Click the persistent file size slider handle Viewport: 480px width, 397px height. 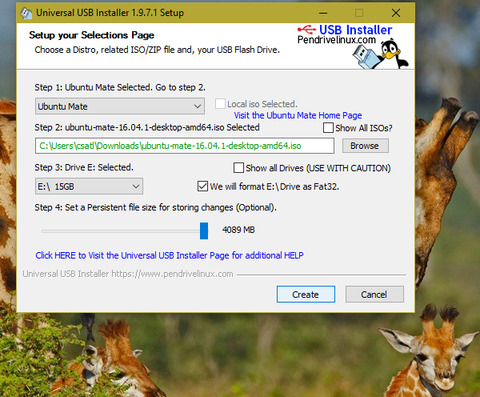(204, 231)
